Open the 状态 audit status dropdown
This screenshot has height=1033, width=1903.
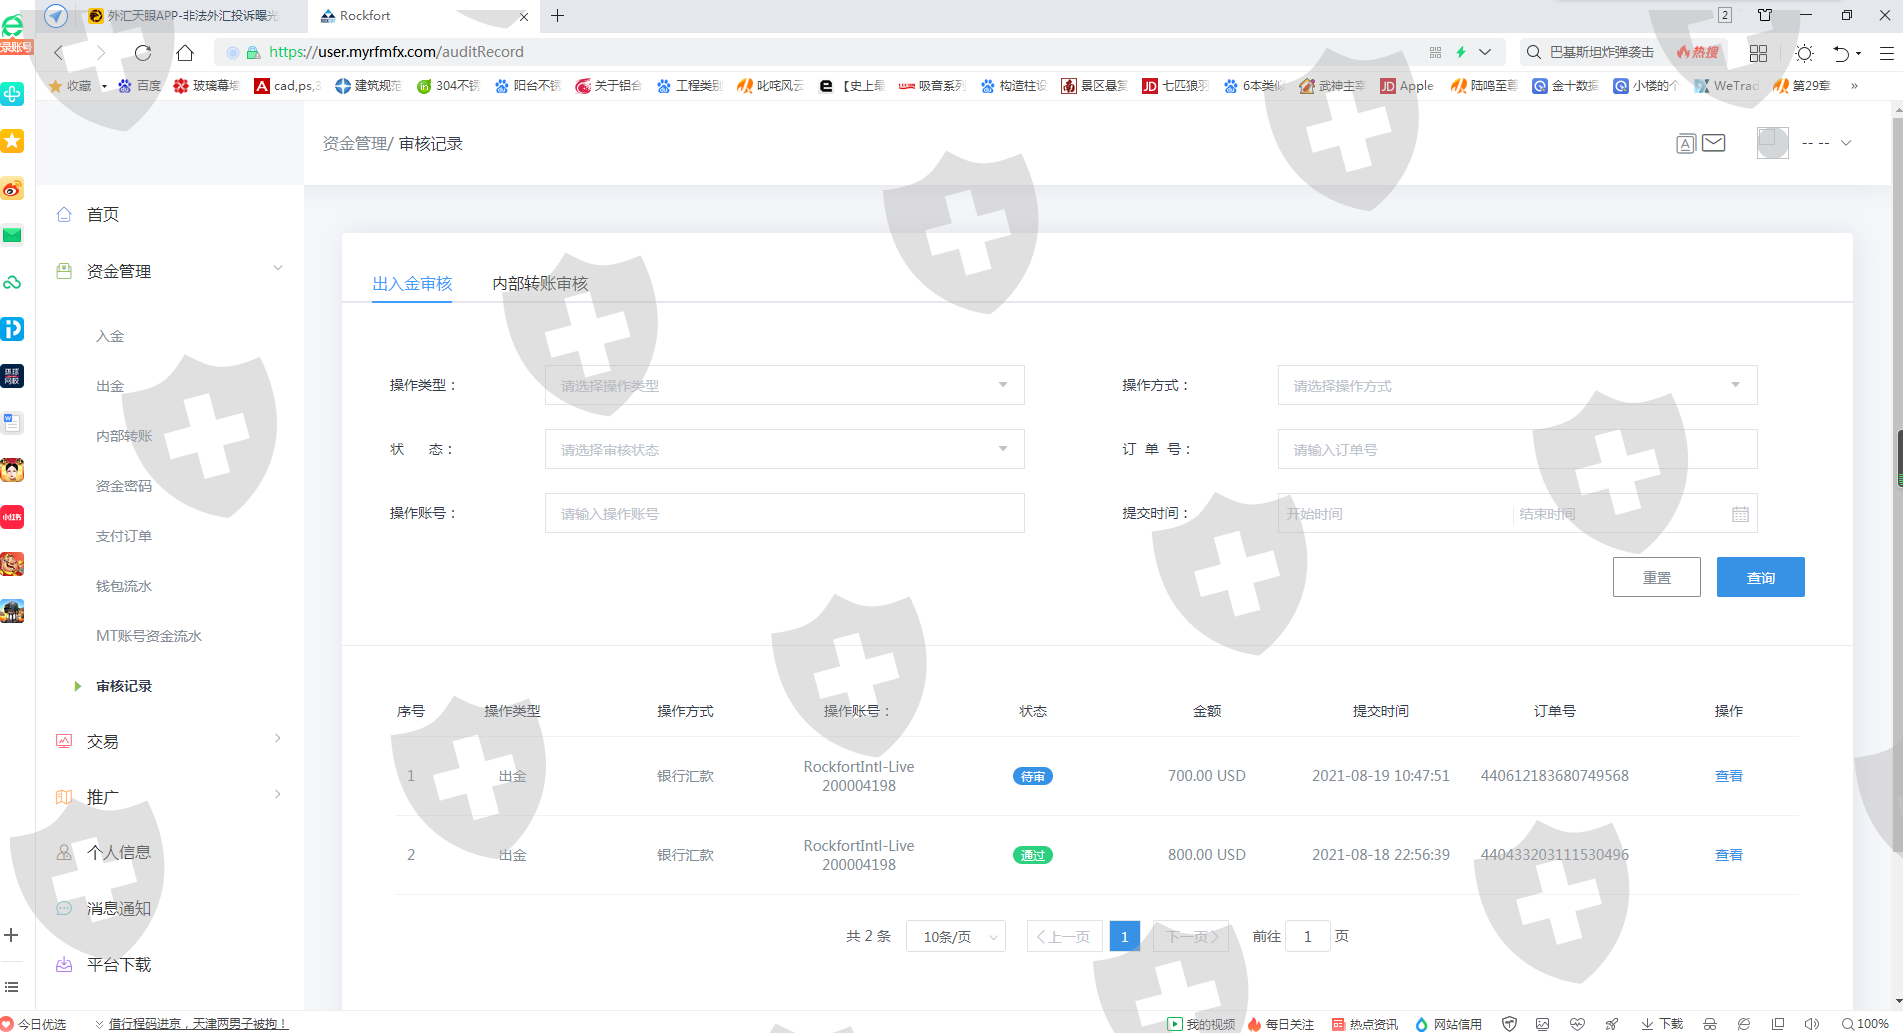[x=784, y=449]
